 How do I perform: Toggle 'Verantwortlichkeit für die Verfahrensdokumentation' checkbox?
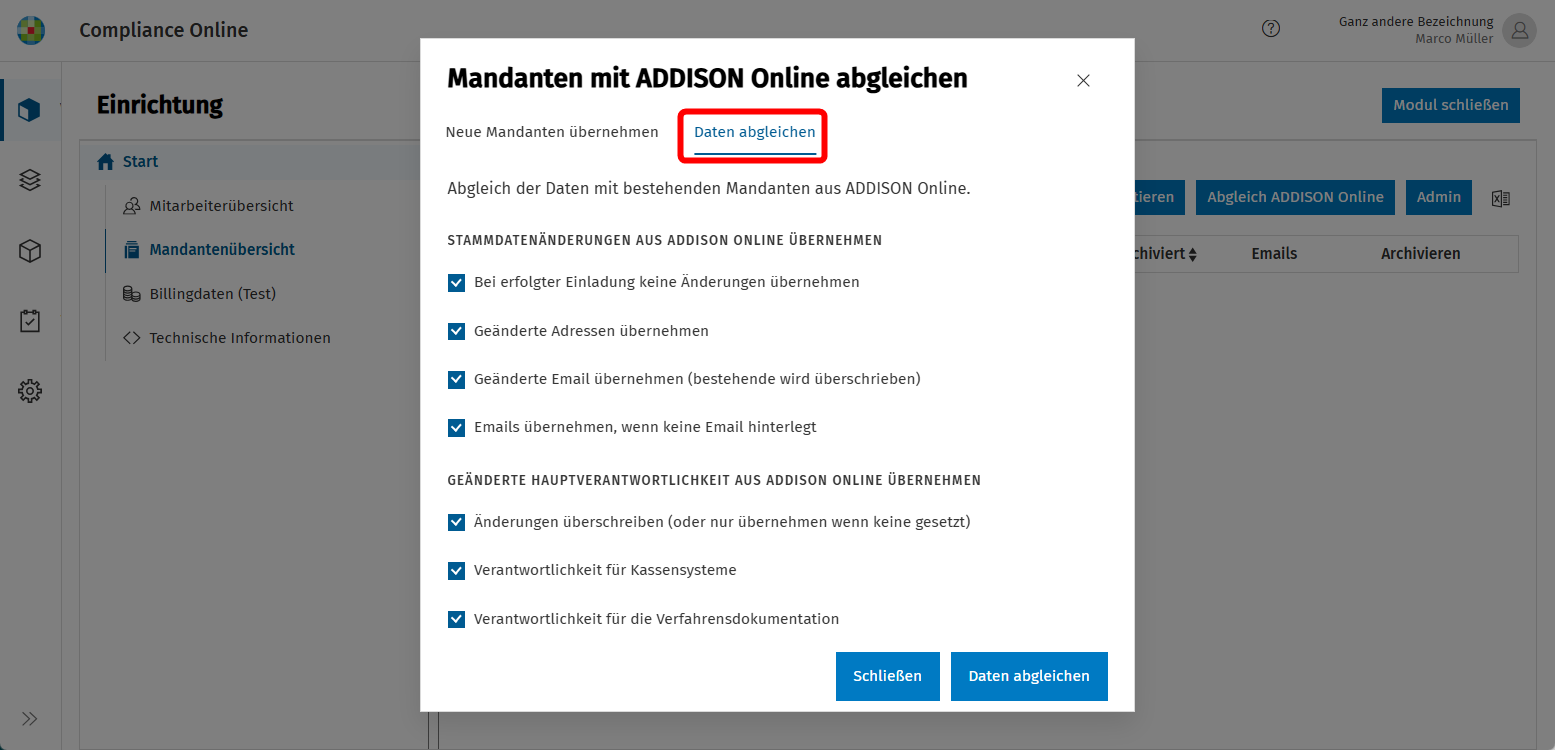click(457, 619)
